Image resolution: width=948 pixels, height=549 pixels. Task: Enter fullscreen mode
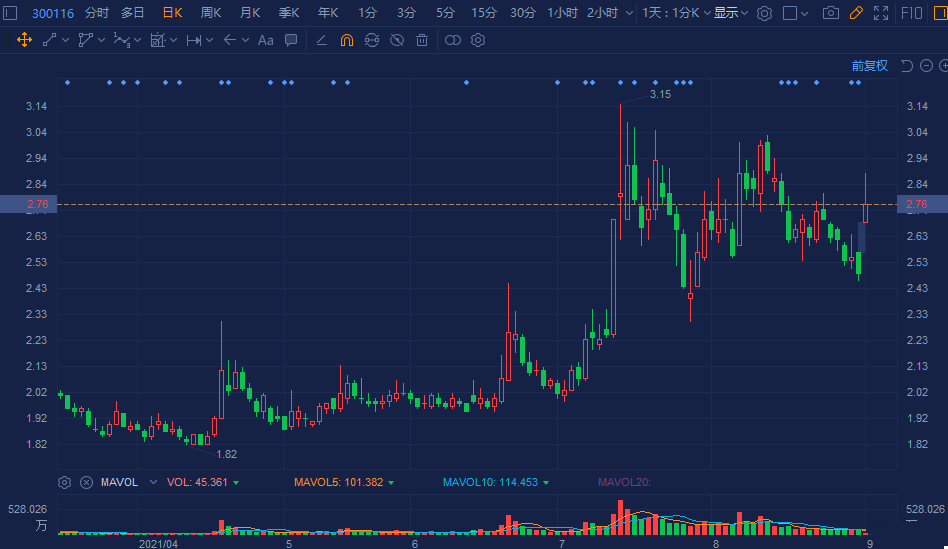coord(881,13)
